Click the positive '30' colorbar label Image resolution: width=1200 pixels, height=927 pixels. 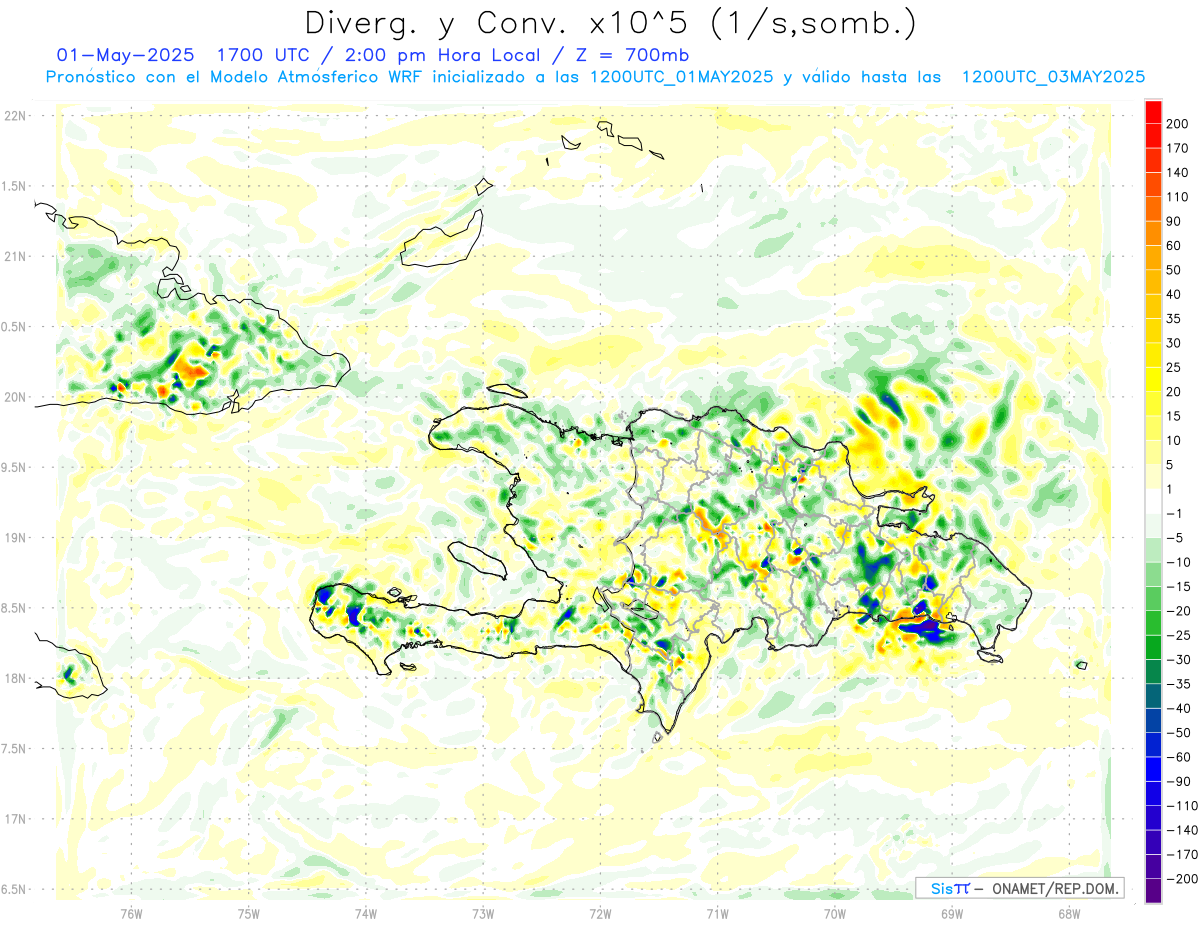(x=1174, y=343)
